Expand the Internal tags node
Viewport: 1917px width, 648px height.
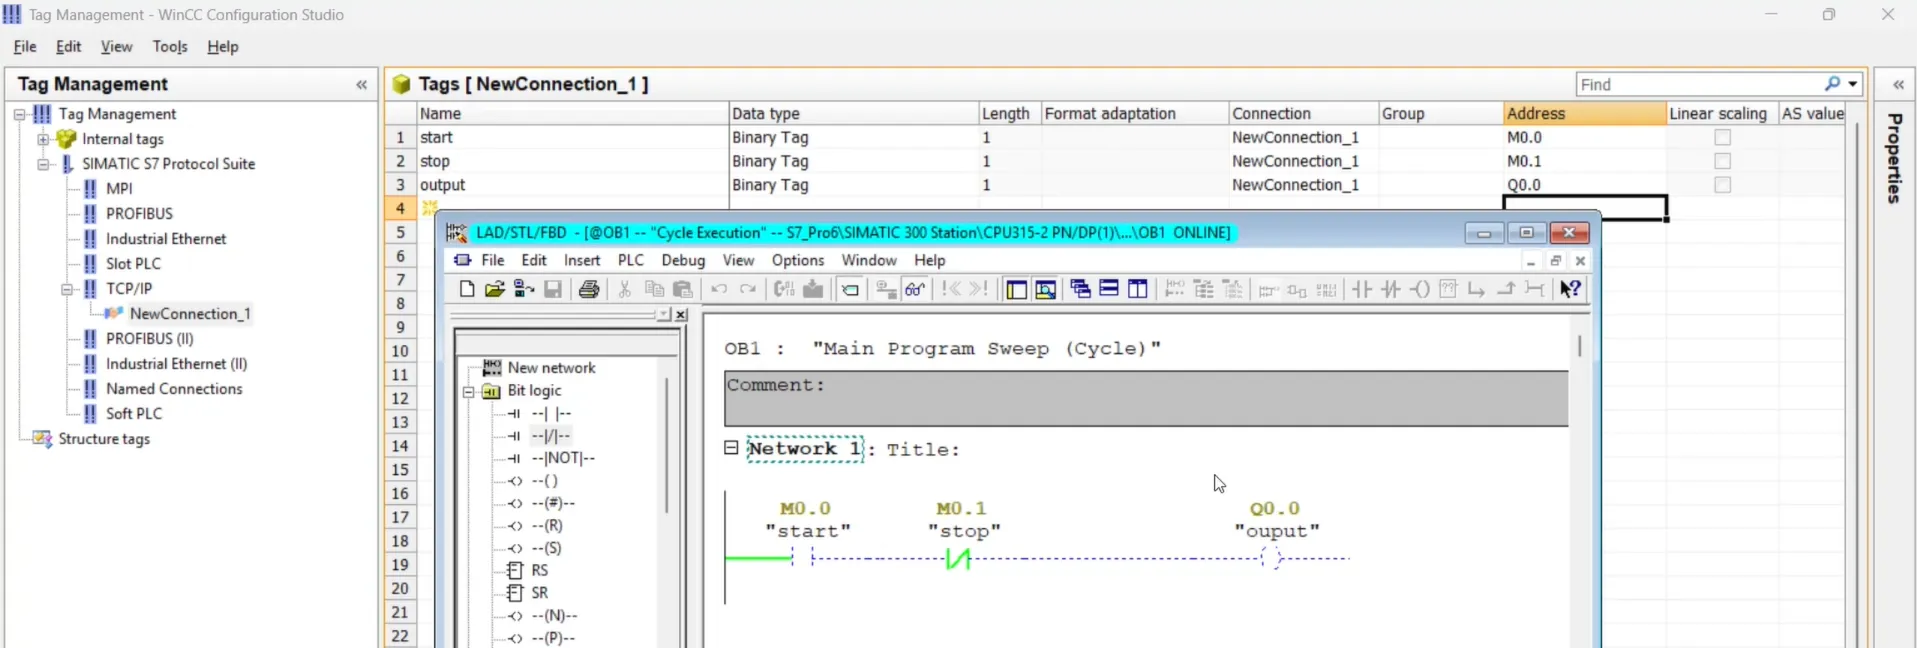coord(43,139)
